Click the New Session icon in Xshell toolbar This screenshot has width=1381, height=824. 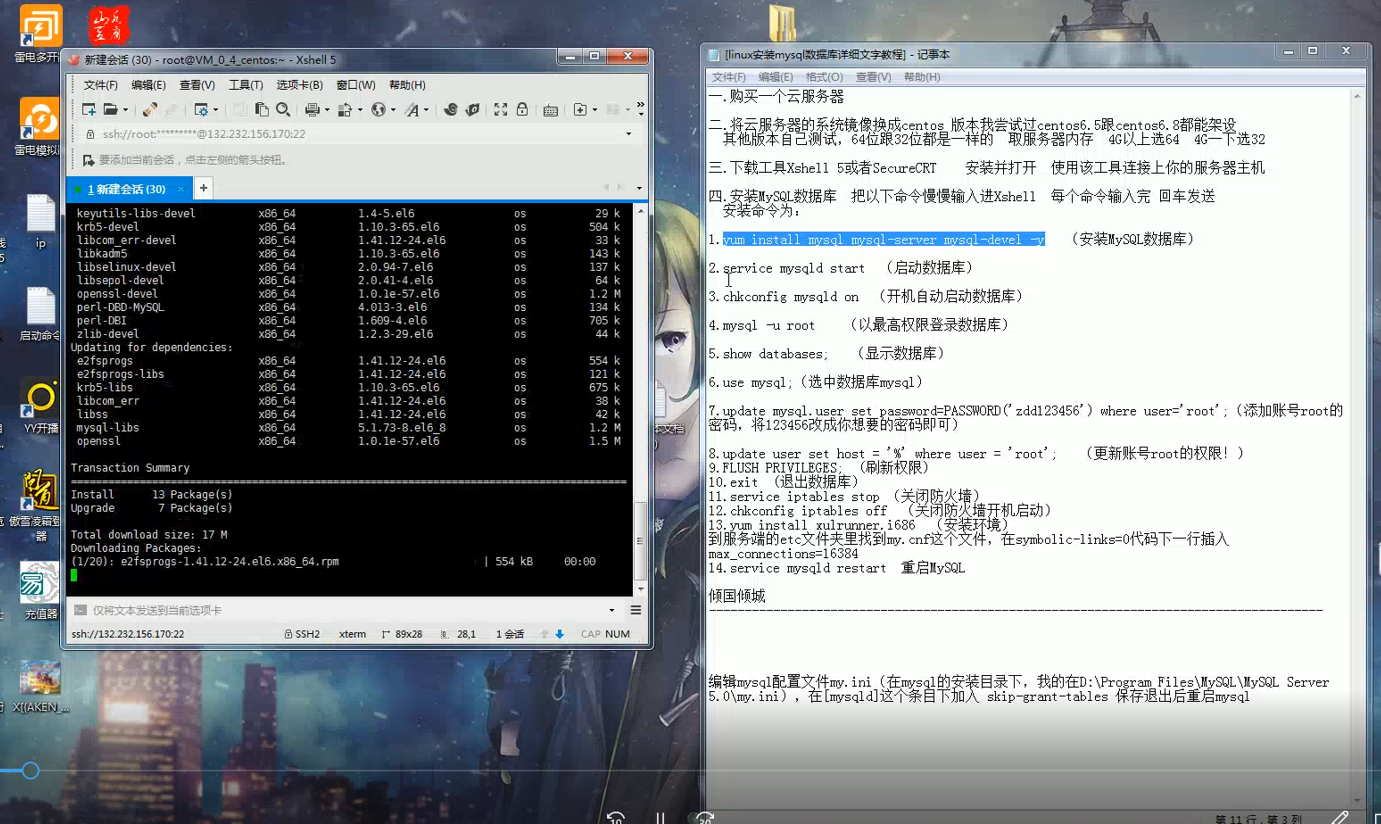pos(89,110)
